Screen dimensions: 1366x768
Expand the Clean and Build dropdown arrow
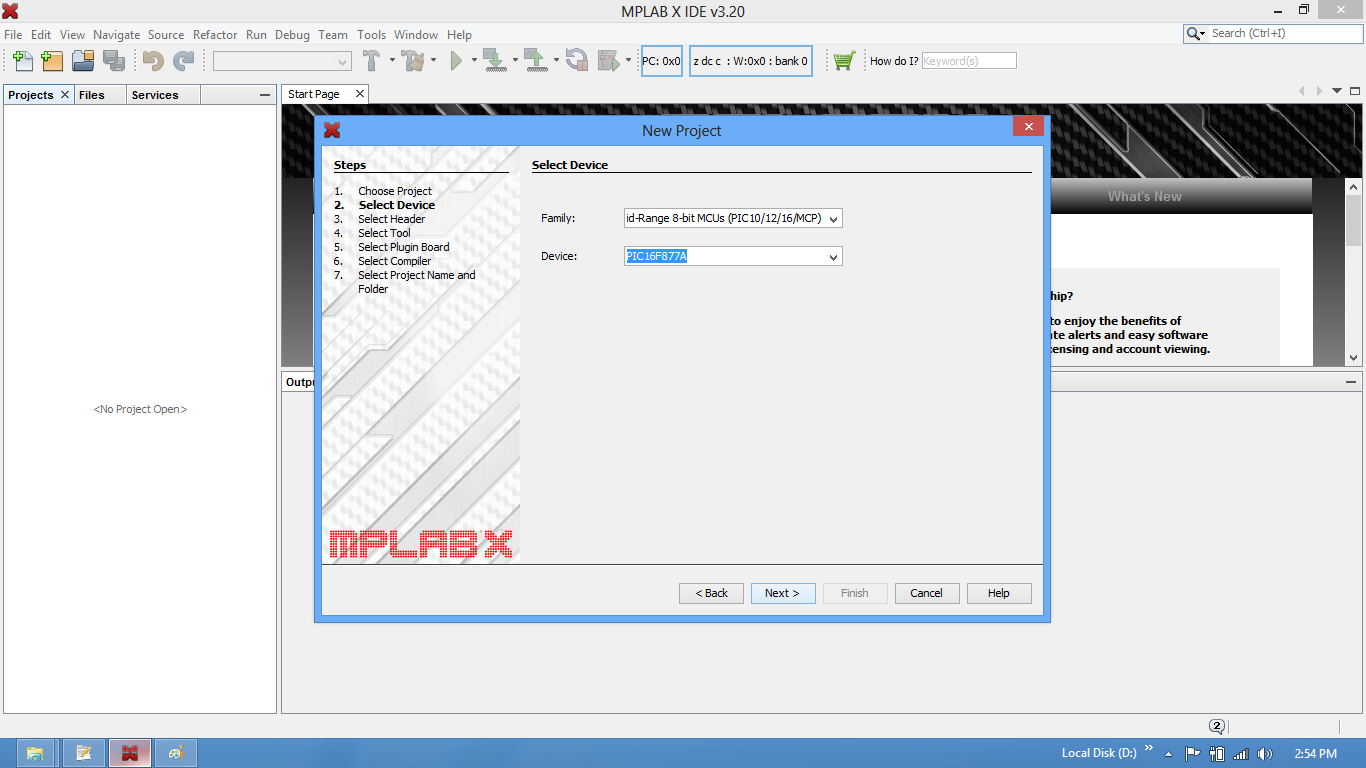pos(434,61)
